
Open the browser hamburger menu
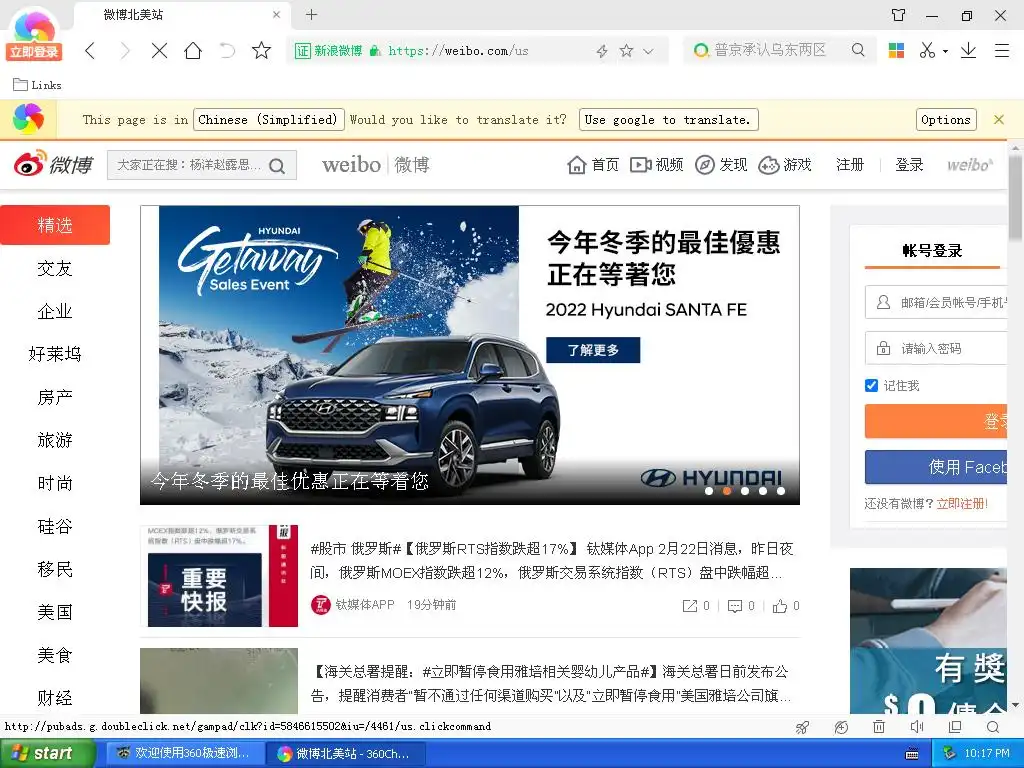1002,50
